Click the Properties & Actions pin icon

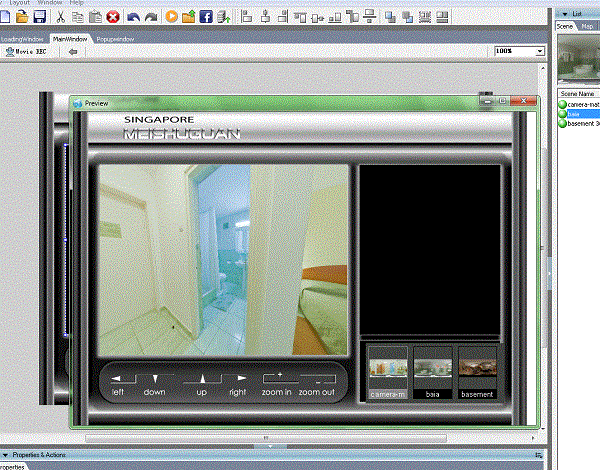pos(539,455)
